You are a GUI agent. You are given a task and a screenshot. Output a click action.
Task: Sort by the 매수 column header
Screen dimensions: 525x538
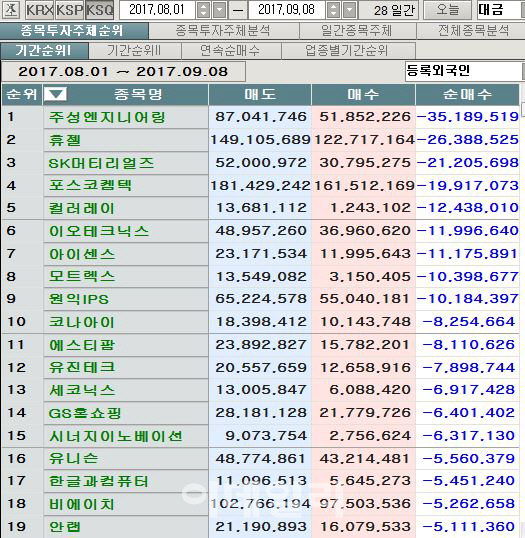coord(363,94)
